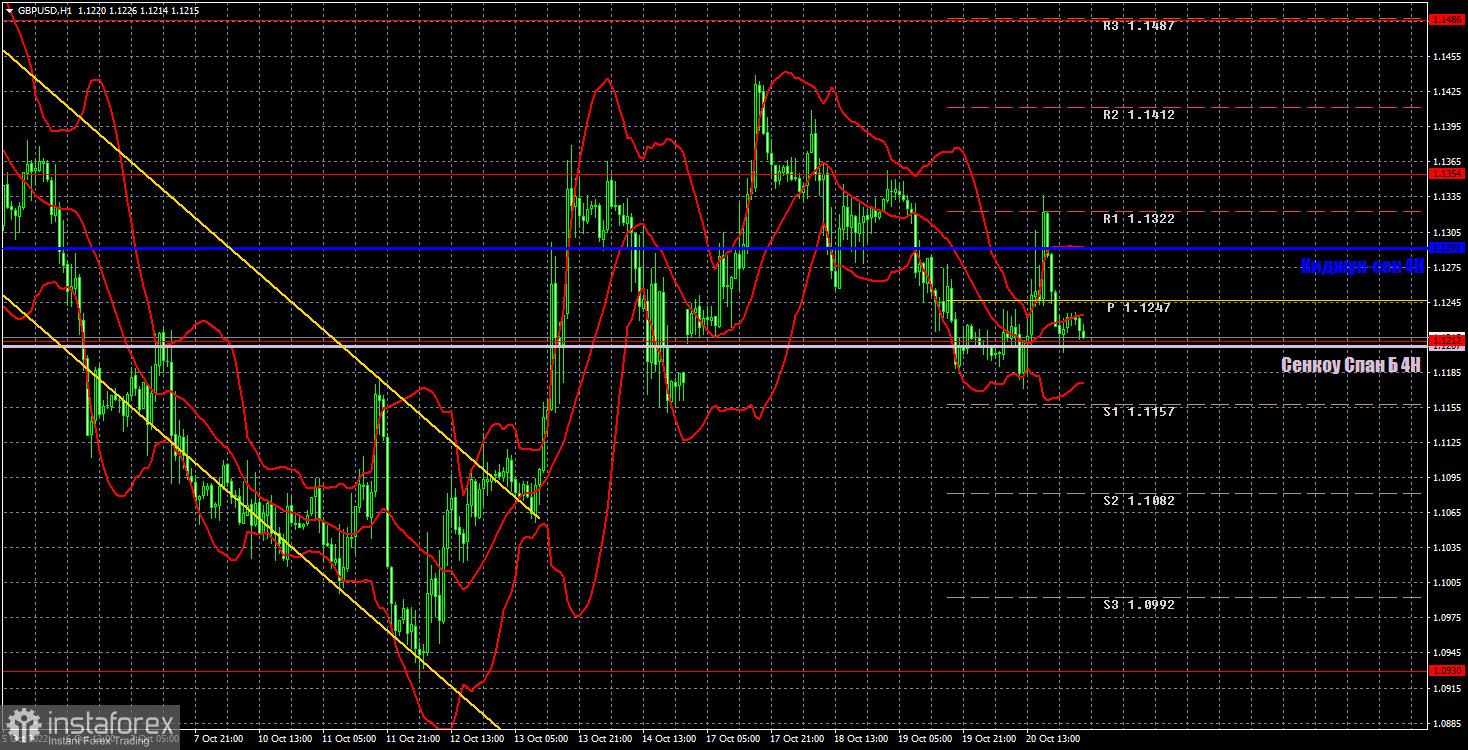This screenshot has width=1468, height=750.
Task: Select the R3 1.1487 pivot label
Action: [x=1138, y=26]
